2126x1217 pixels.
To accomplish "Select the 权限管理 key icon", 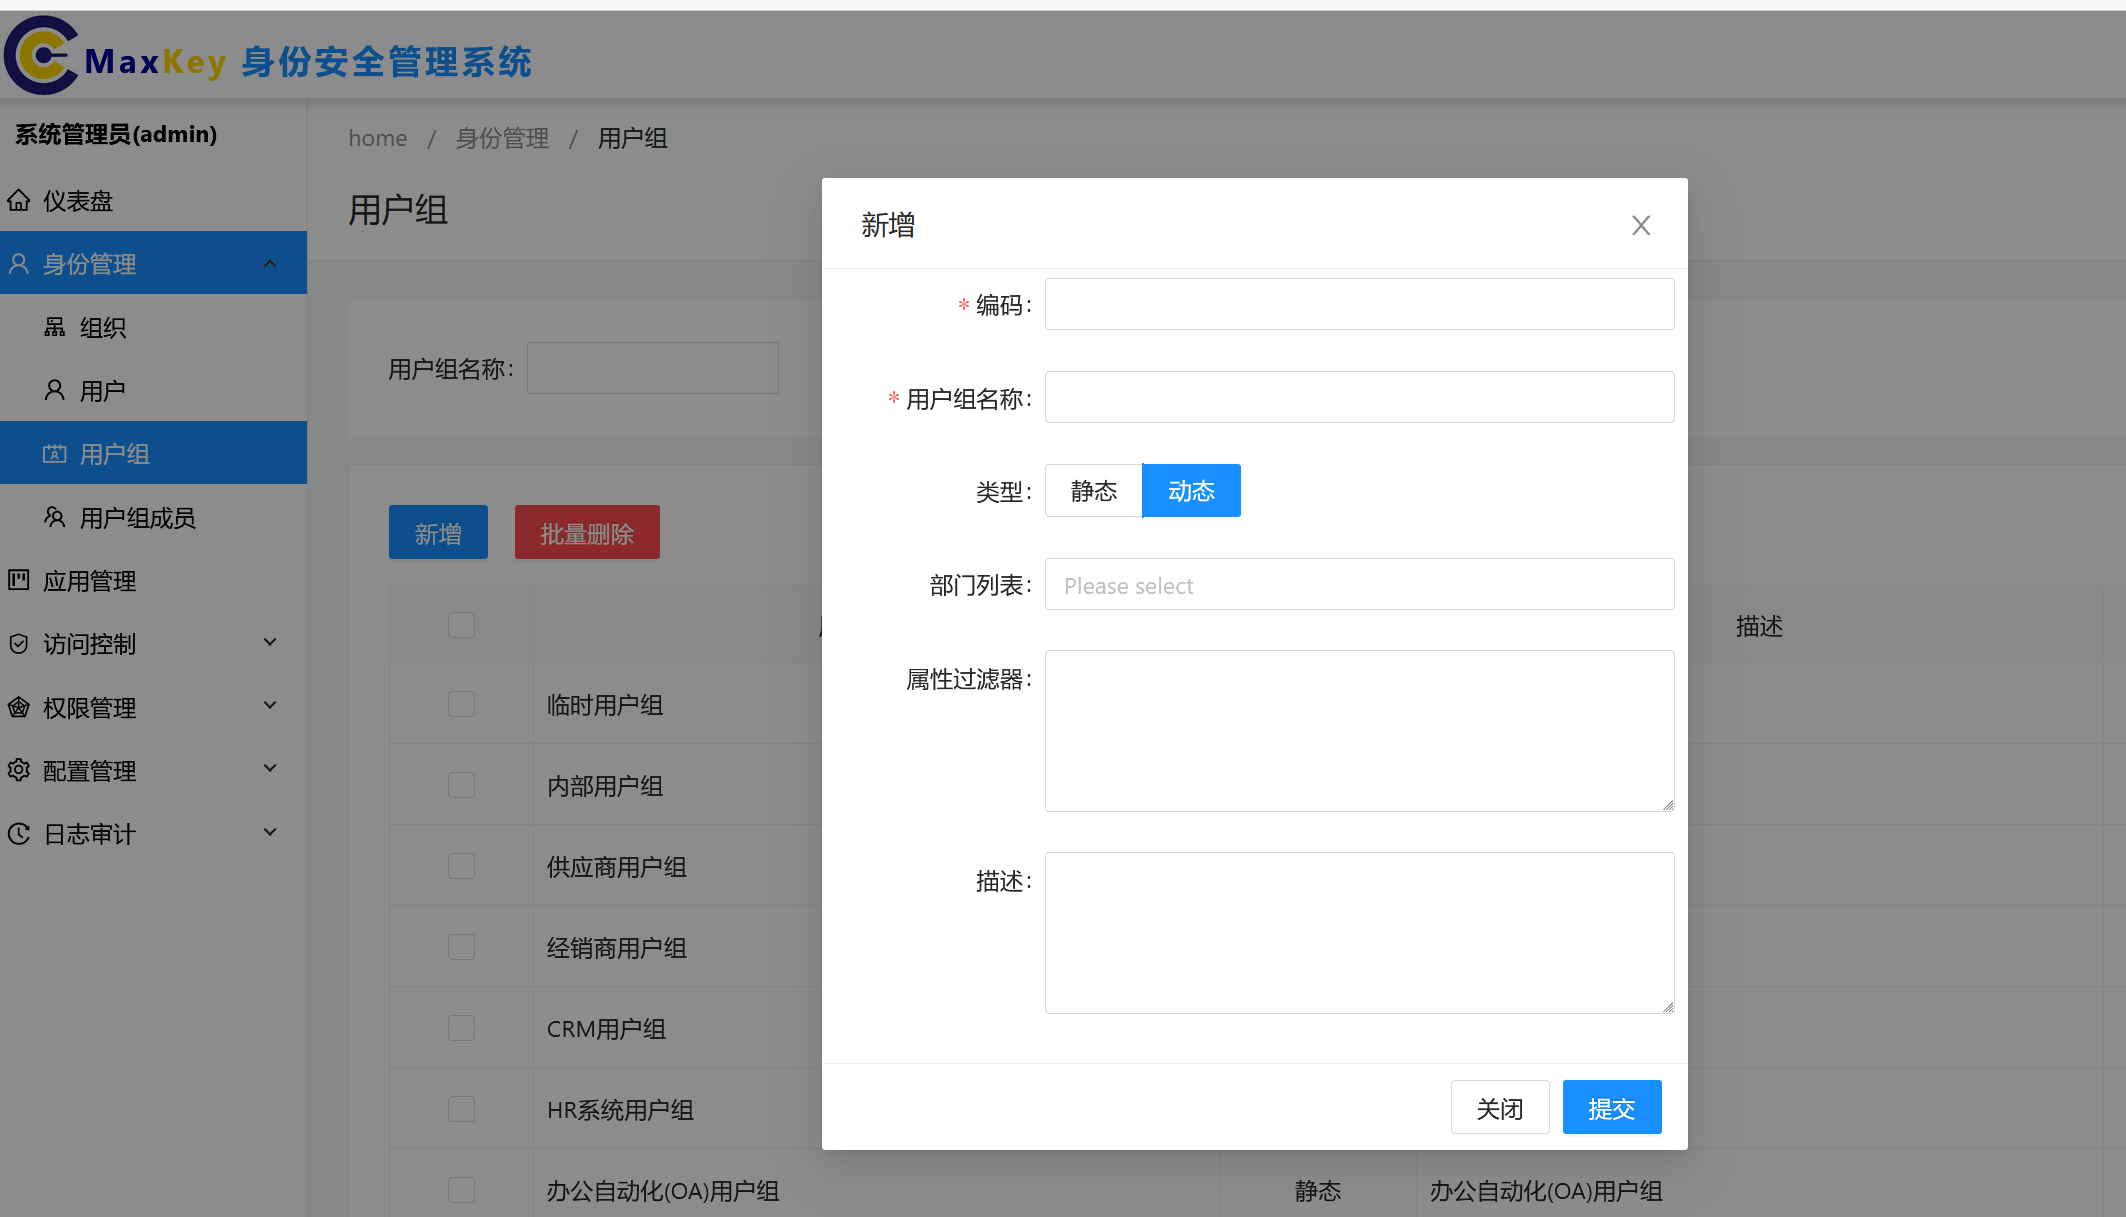I will [19, 707].
